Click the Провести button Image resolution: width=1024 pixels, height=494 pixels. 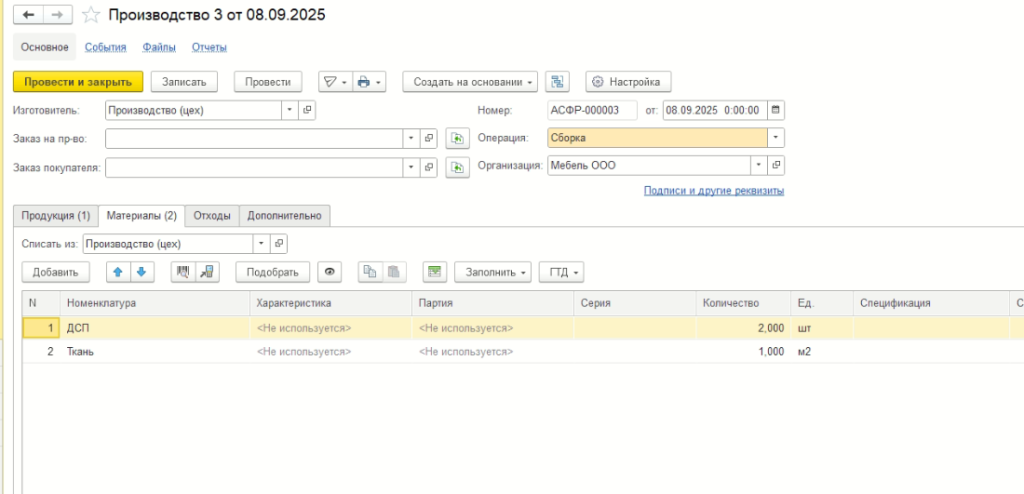coord(268,82)
